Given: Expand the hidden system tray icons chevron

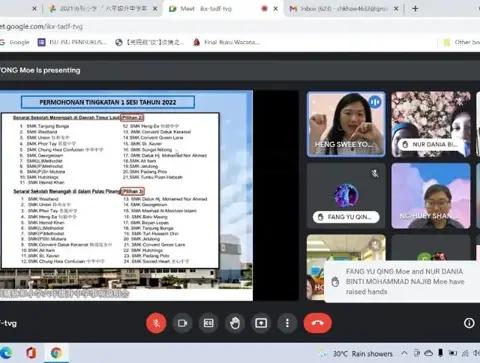Looking at the screenshot, I should tap(404, 353).
